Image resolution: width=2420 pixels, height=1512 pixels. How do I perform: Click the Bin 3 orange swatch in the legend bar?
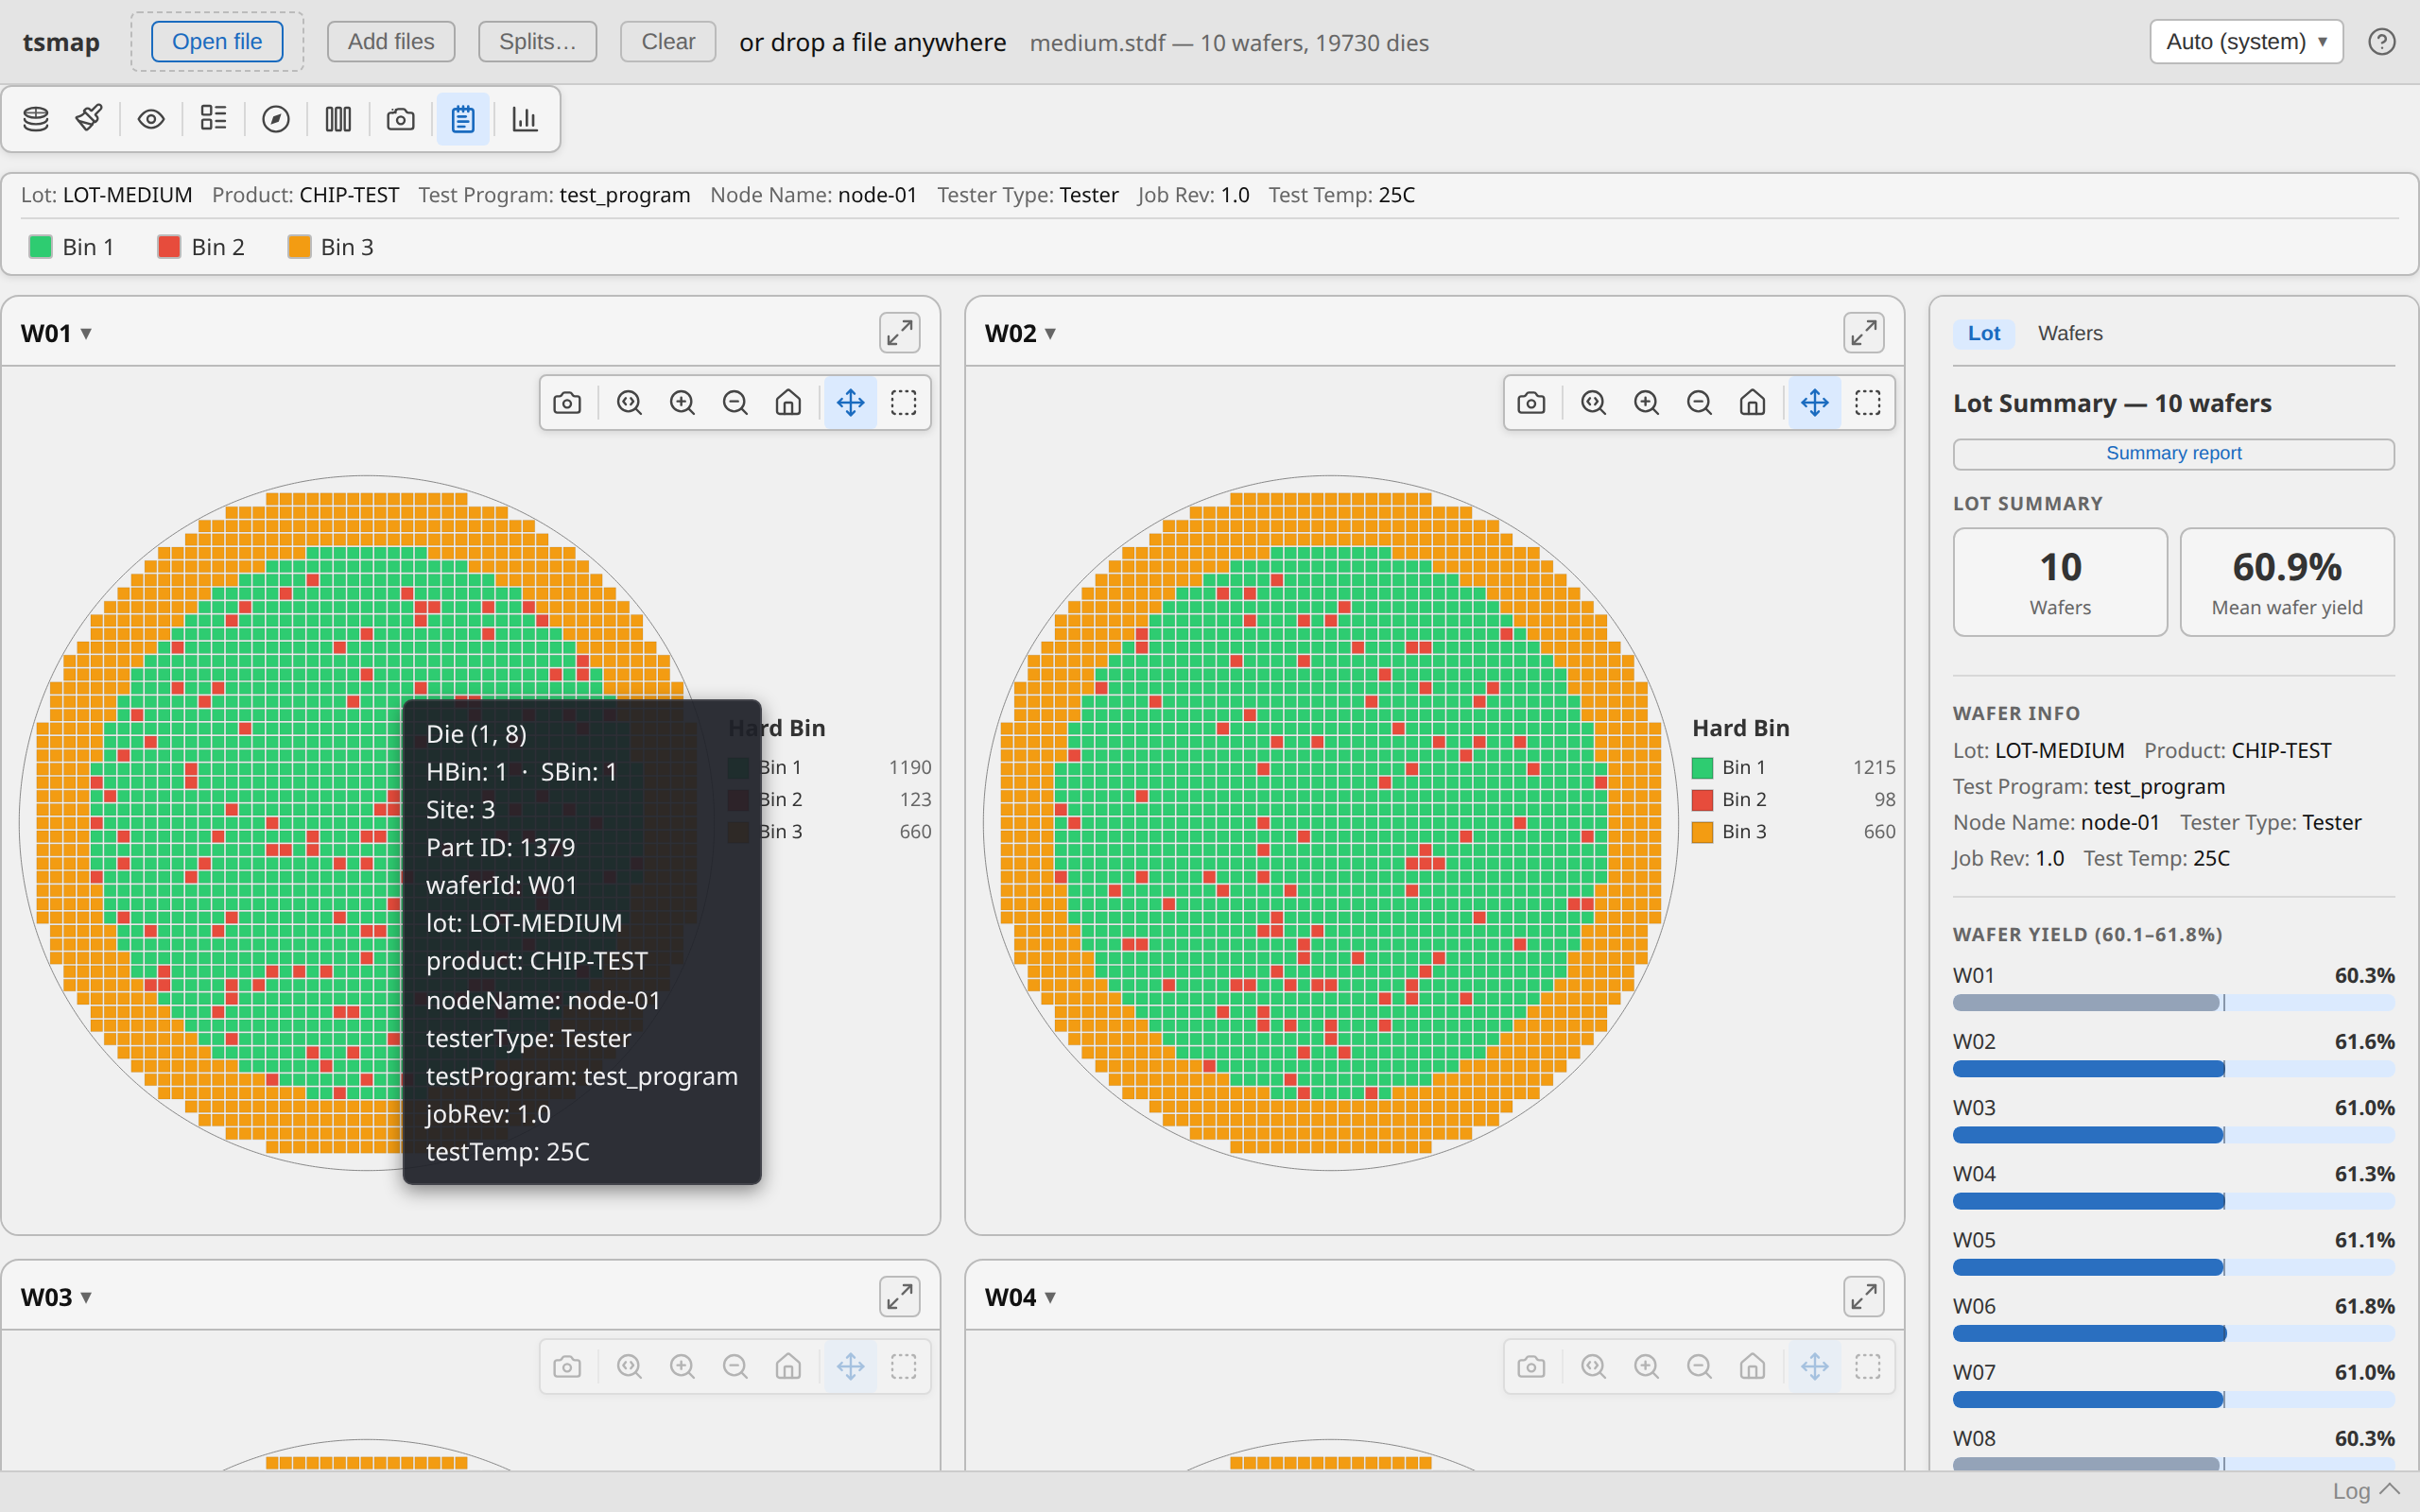coord(298,247)
